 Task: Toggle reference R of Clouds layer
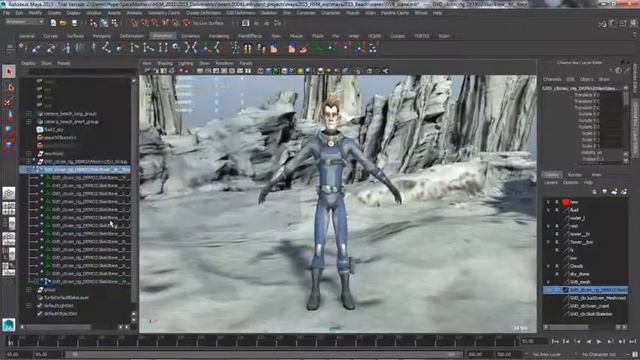(556, 266)
